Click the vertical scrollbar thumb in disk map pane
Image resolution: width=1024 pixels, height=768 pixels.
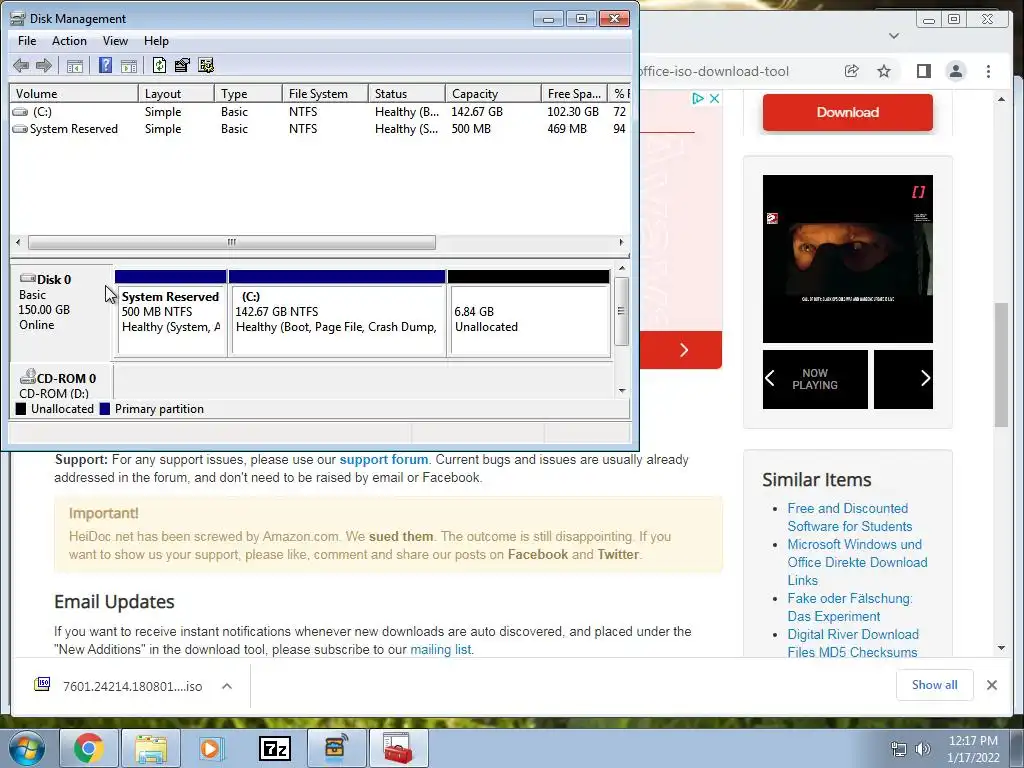tap(621, 312)
